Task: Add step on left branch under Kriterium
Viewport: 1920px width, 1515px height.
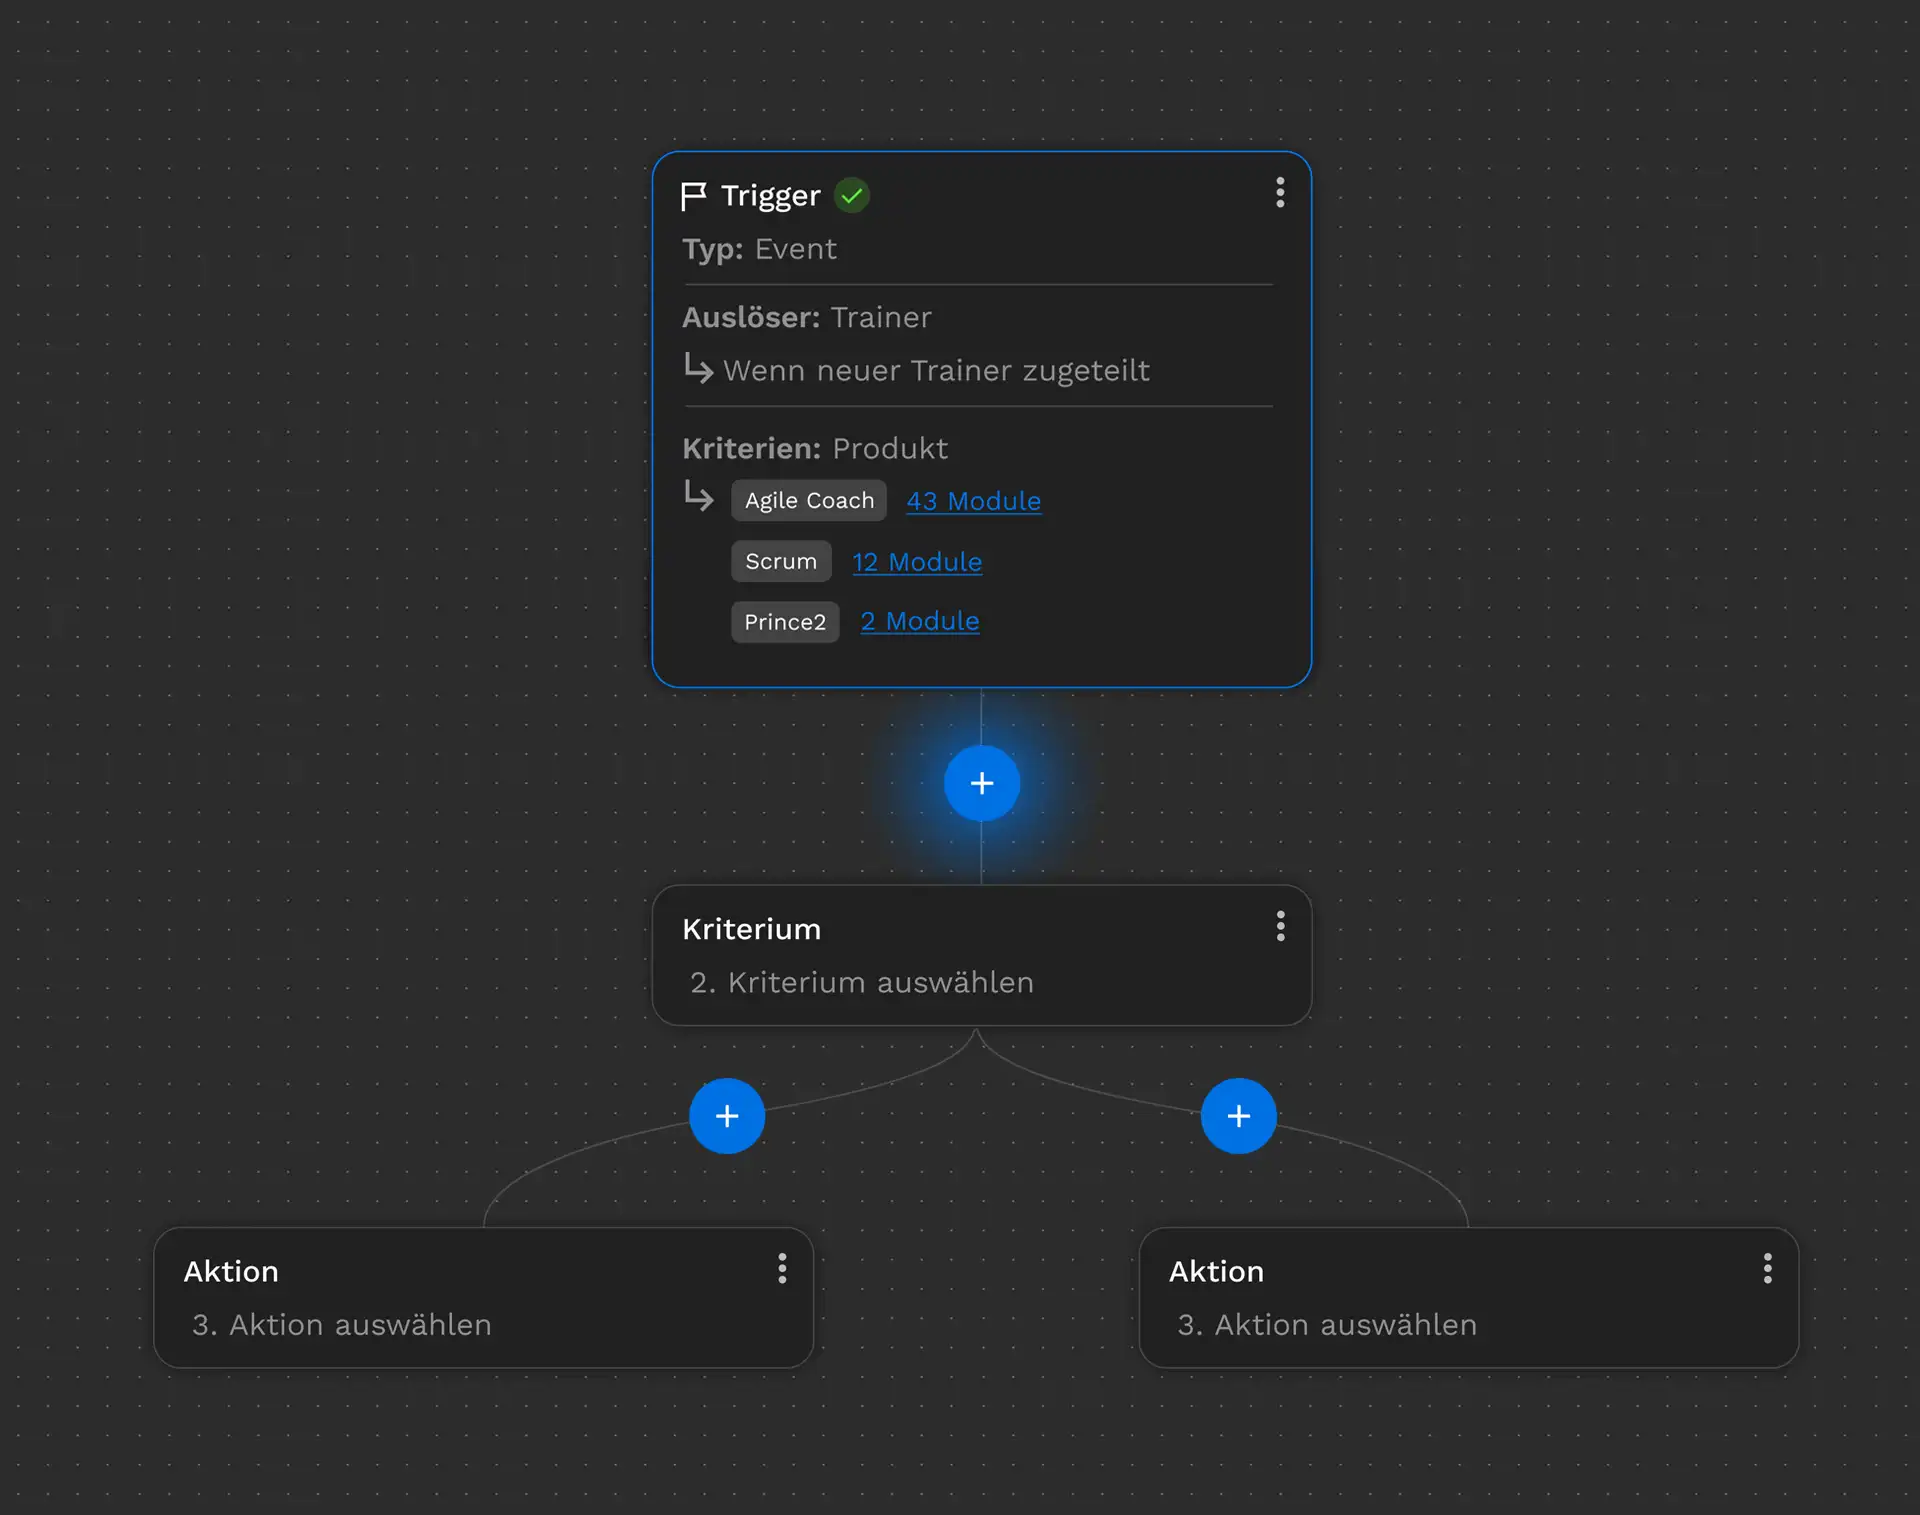Action: pyautogui.click(x=727, y=1116)
